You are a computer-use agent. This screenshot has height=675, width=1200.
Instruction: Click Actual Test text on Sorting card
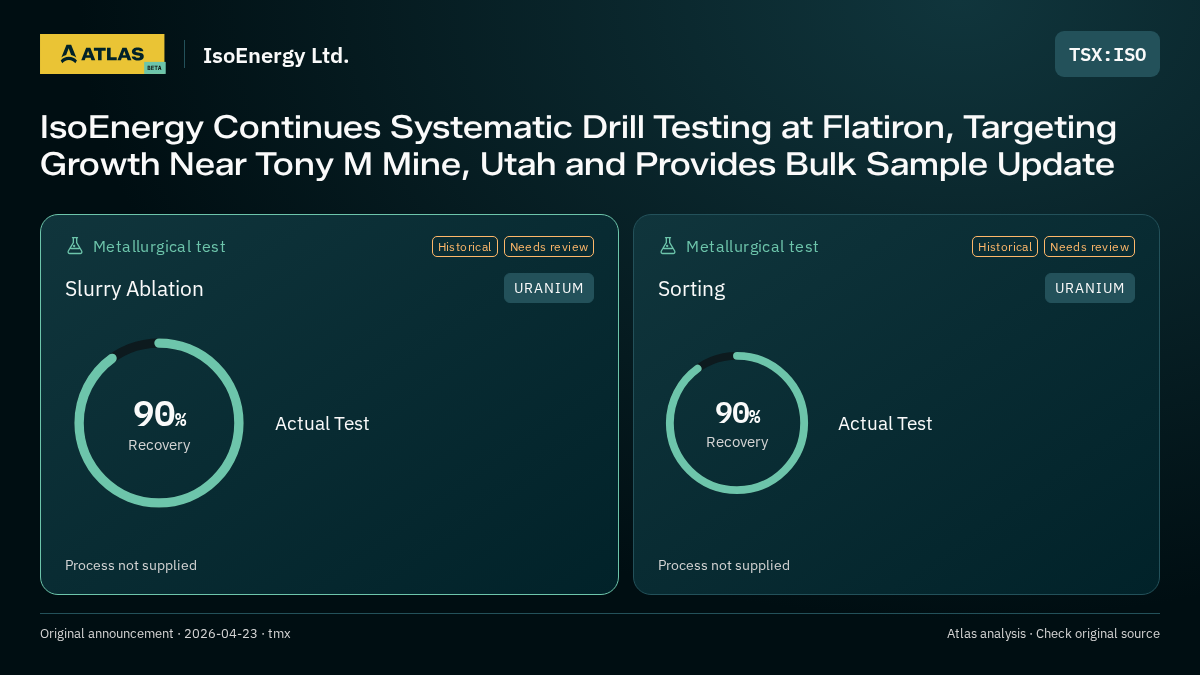coord(885,423)
